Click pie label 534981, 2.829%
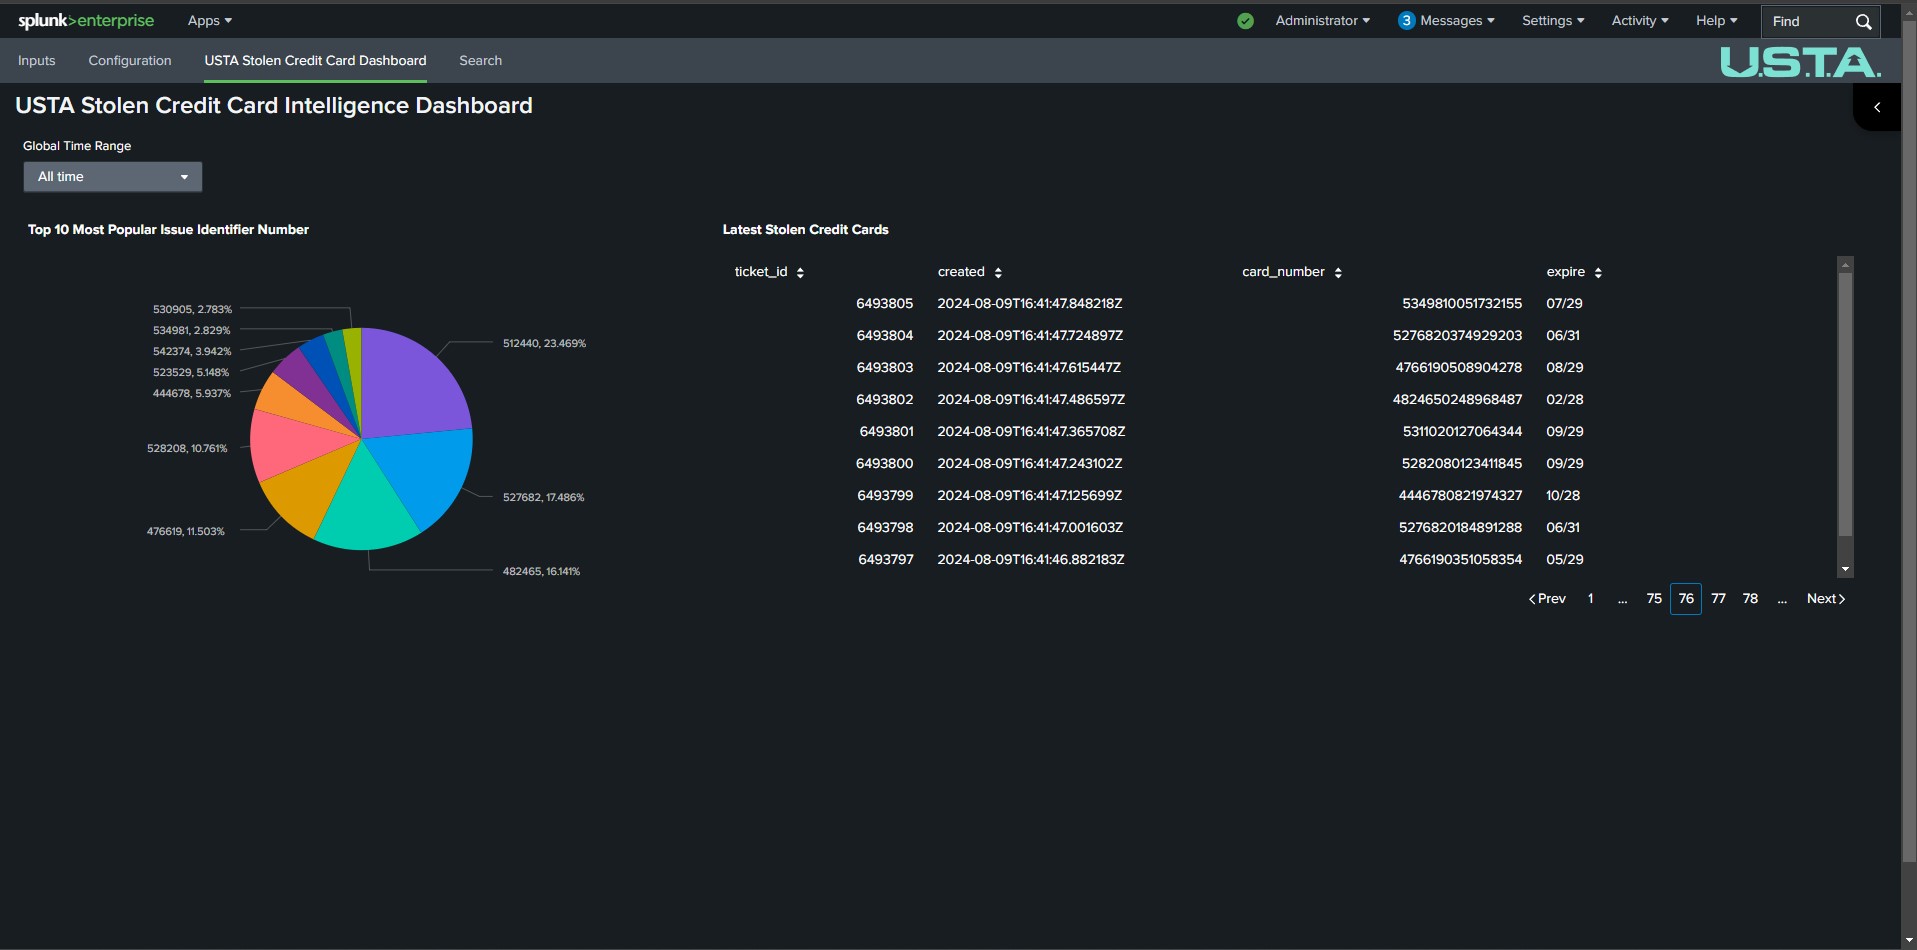This screenshot has width=1917, height=950. pos(191,331)
